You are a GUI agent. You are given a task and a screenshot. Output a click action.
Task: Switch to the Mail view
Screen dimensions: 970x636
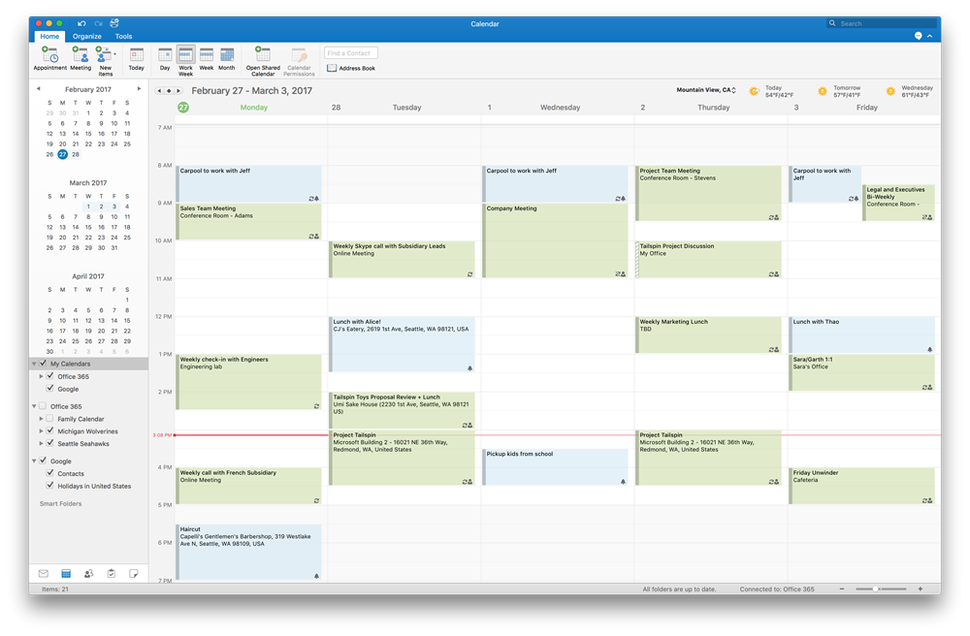pyautogui.click(x=43, y=573)
